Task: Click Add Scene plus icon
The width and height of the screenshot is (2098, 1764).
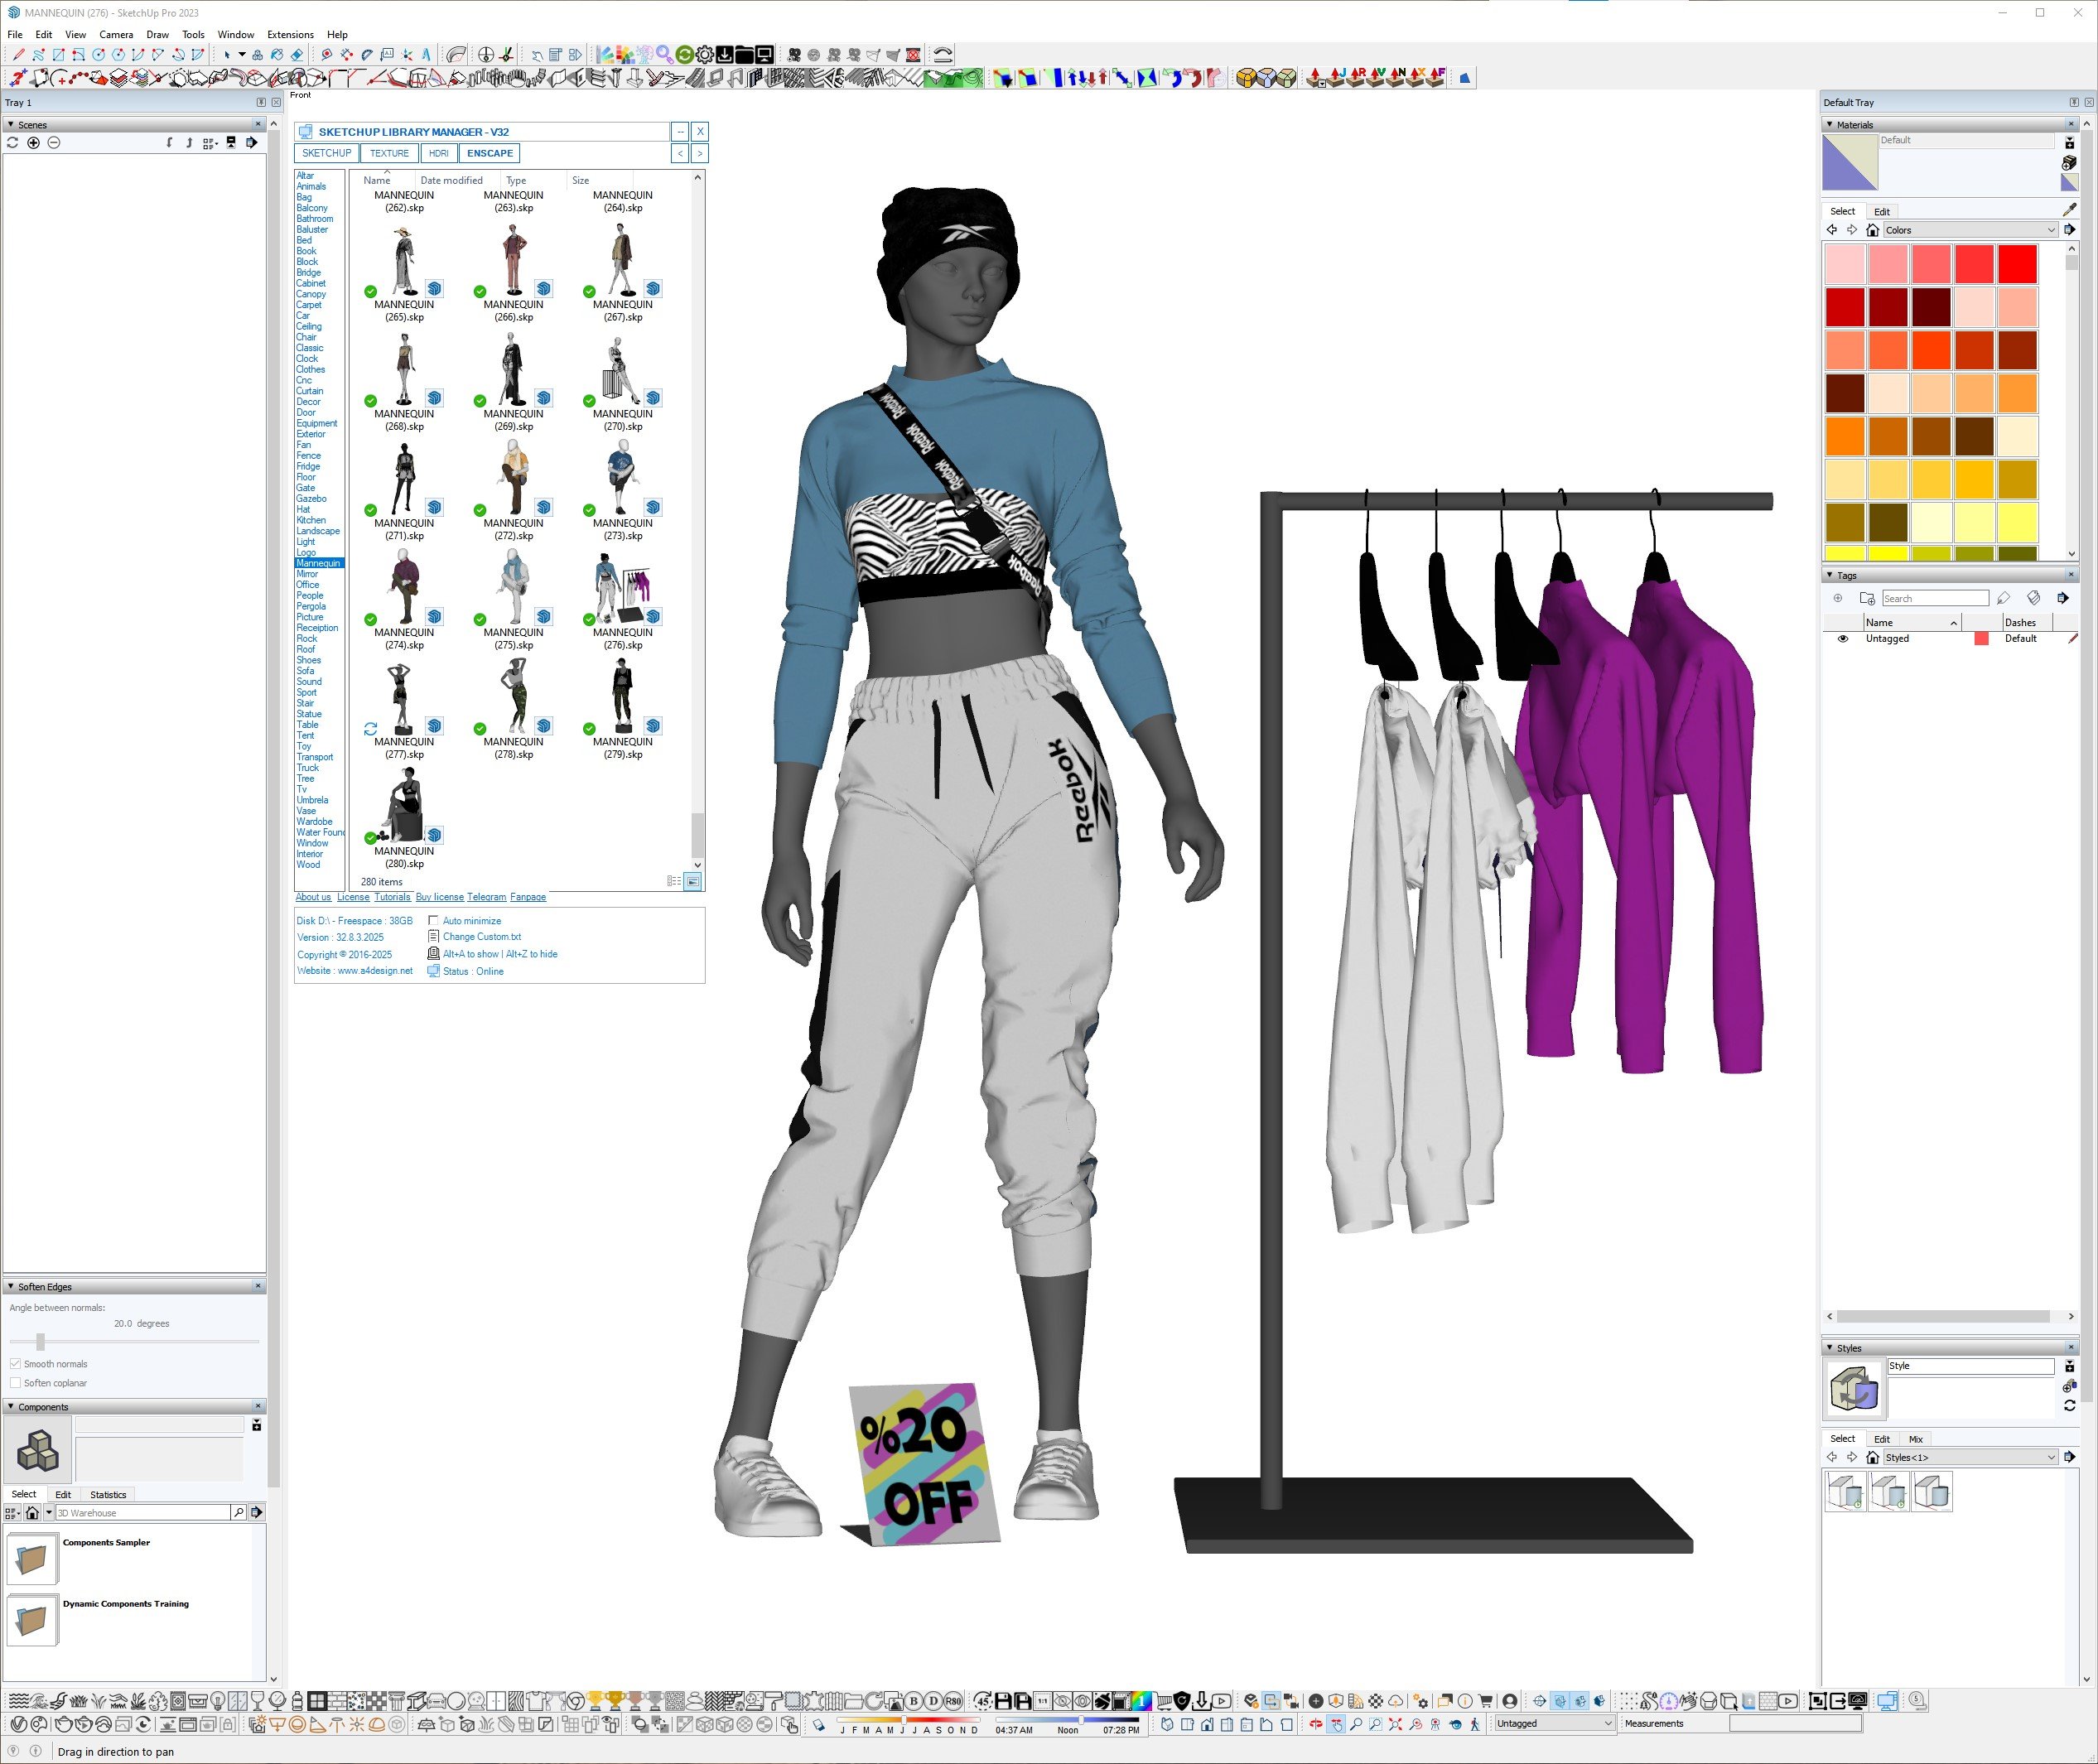Action: coord(33,143)
